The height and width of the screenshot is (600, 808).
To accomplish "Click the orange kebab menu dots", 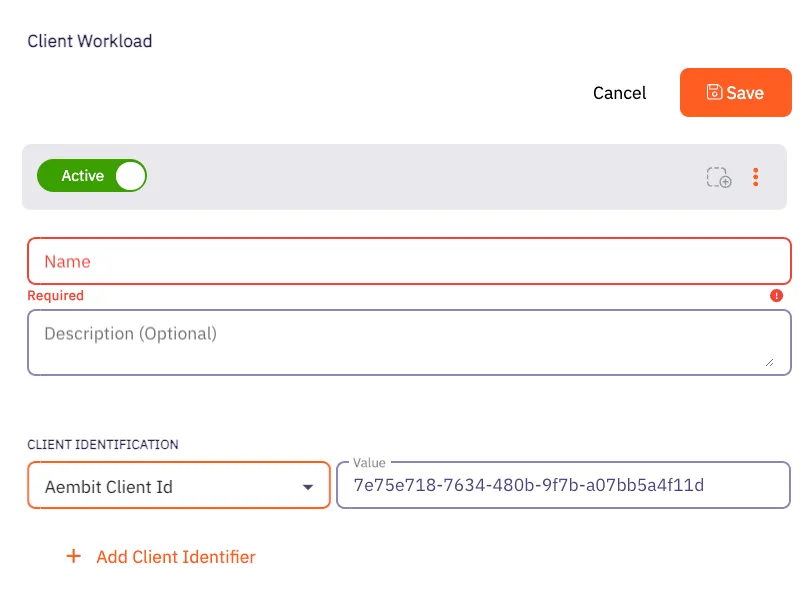I will pos(756,177).
